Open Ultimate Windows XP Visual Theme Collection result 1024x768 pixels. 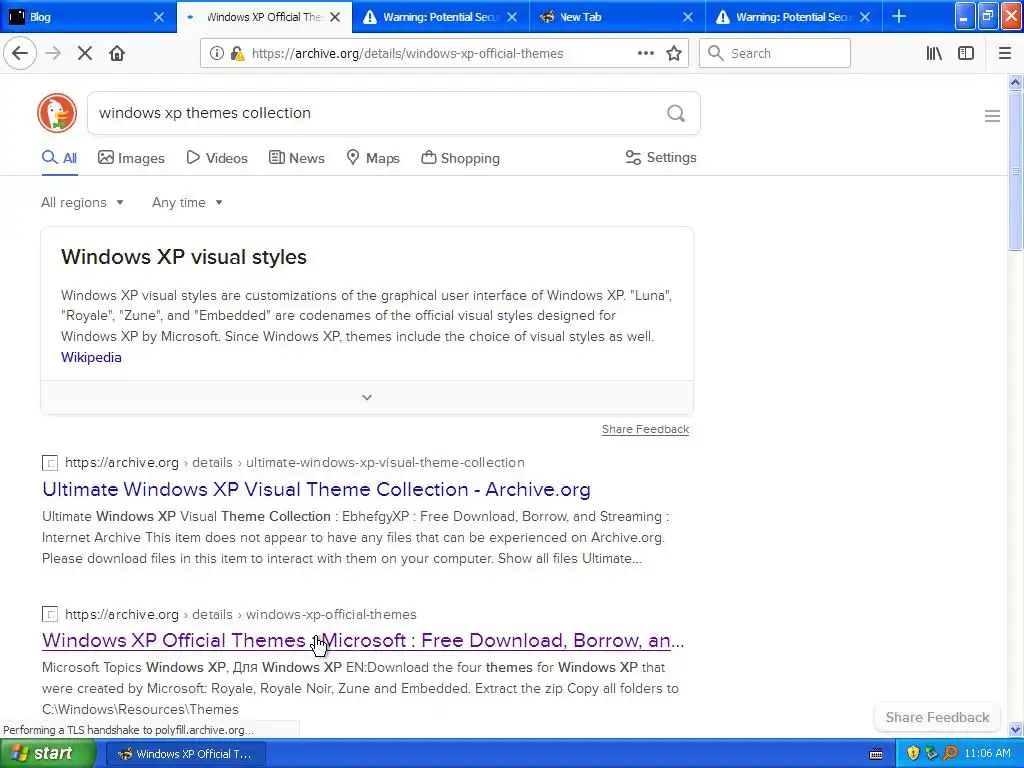316,489
